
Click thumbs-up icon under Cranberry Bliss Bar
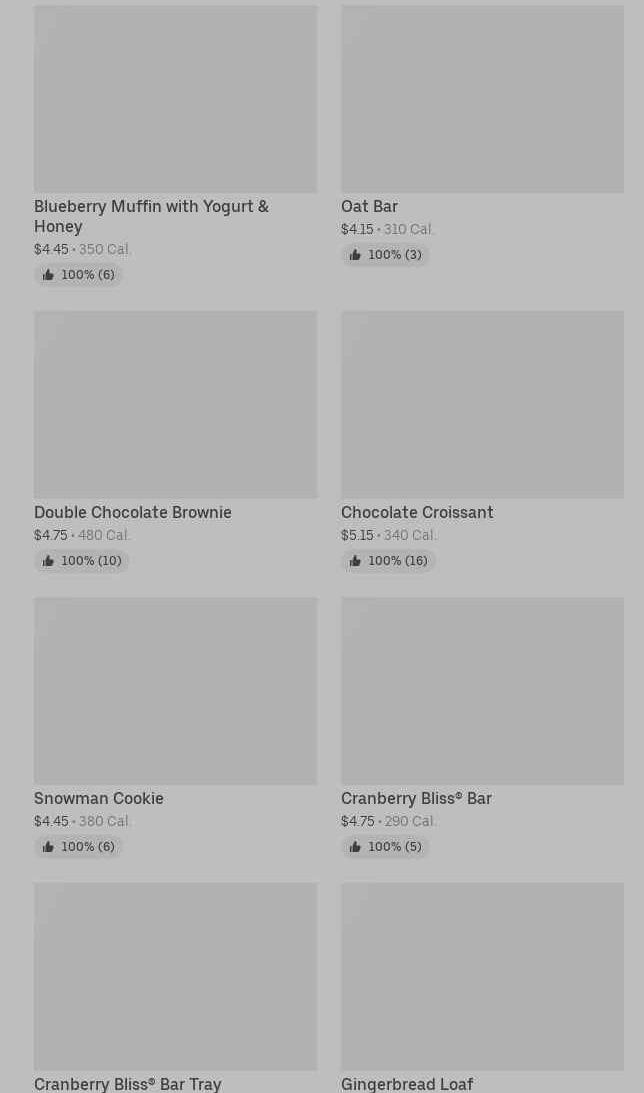click(x=355, y=847)
